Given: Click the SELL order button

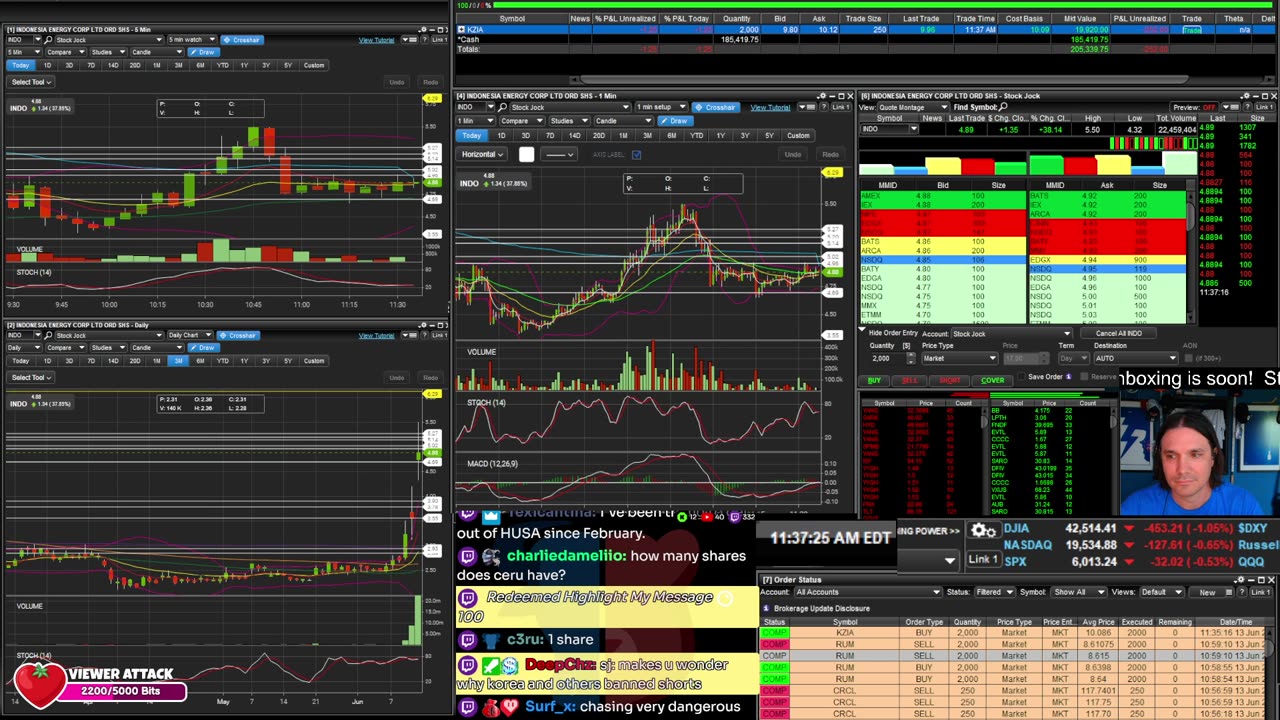Looking at the screenshot, I should click(x=909, y=380).
